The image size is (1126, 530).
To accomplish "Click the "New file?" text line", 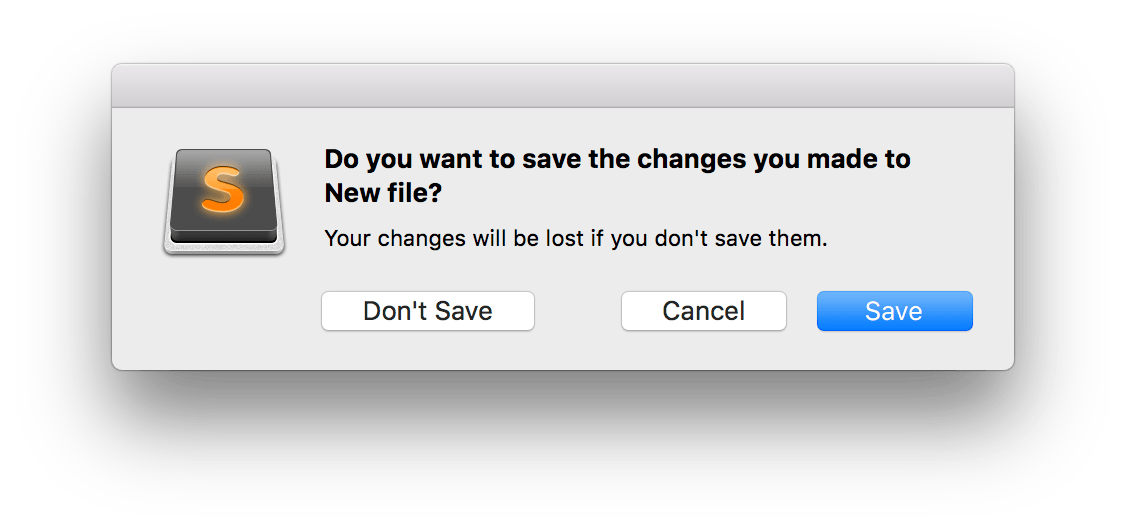I will pos(383,194).
